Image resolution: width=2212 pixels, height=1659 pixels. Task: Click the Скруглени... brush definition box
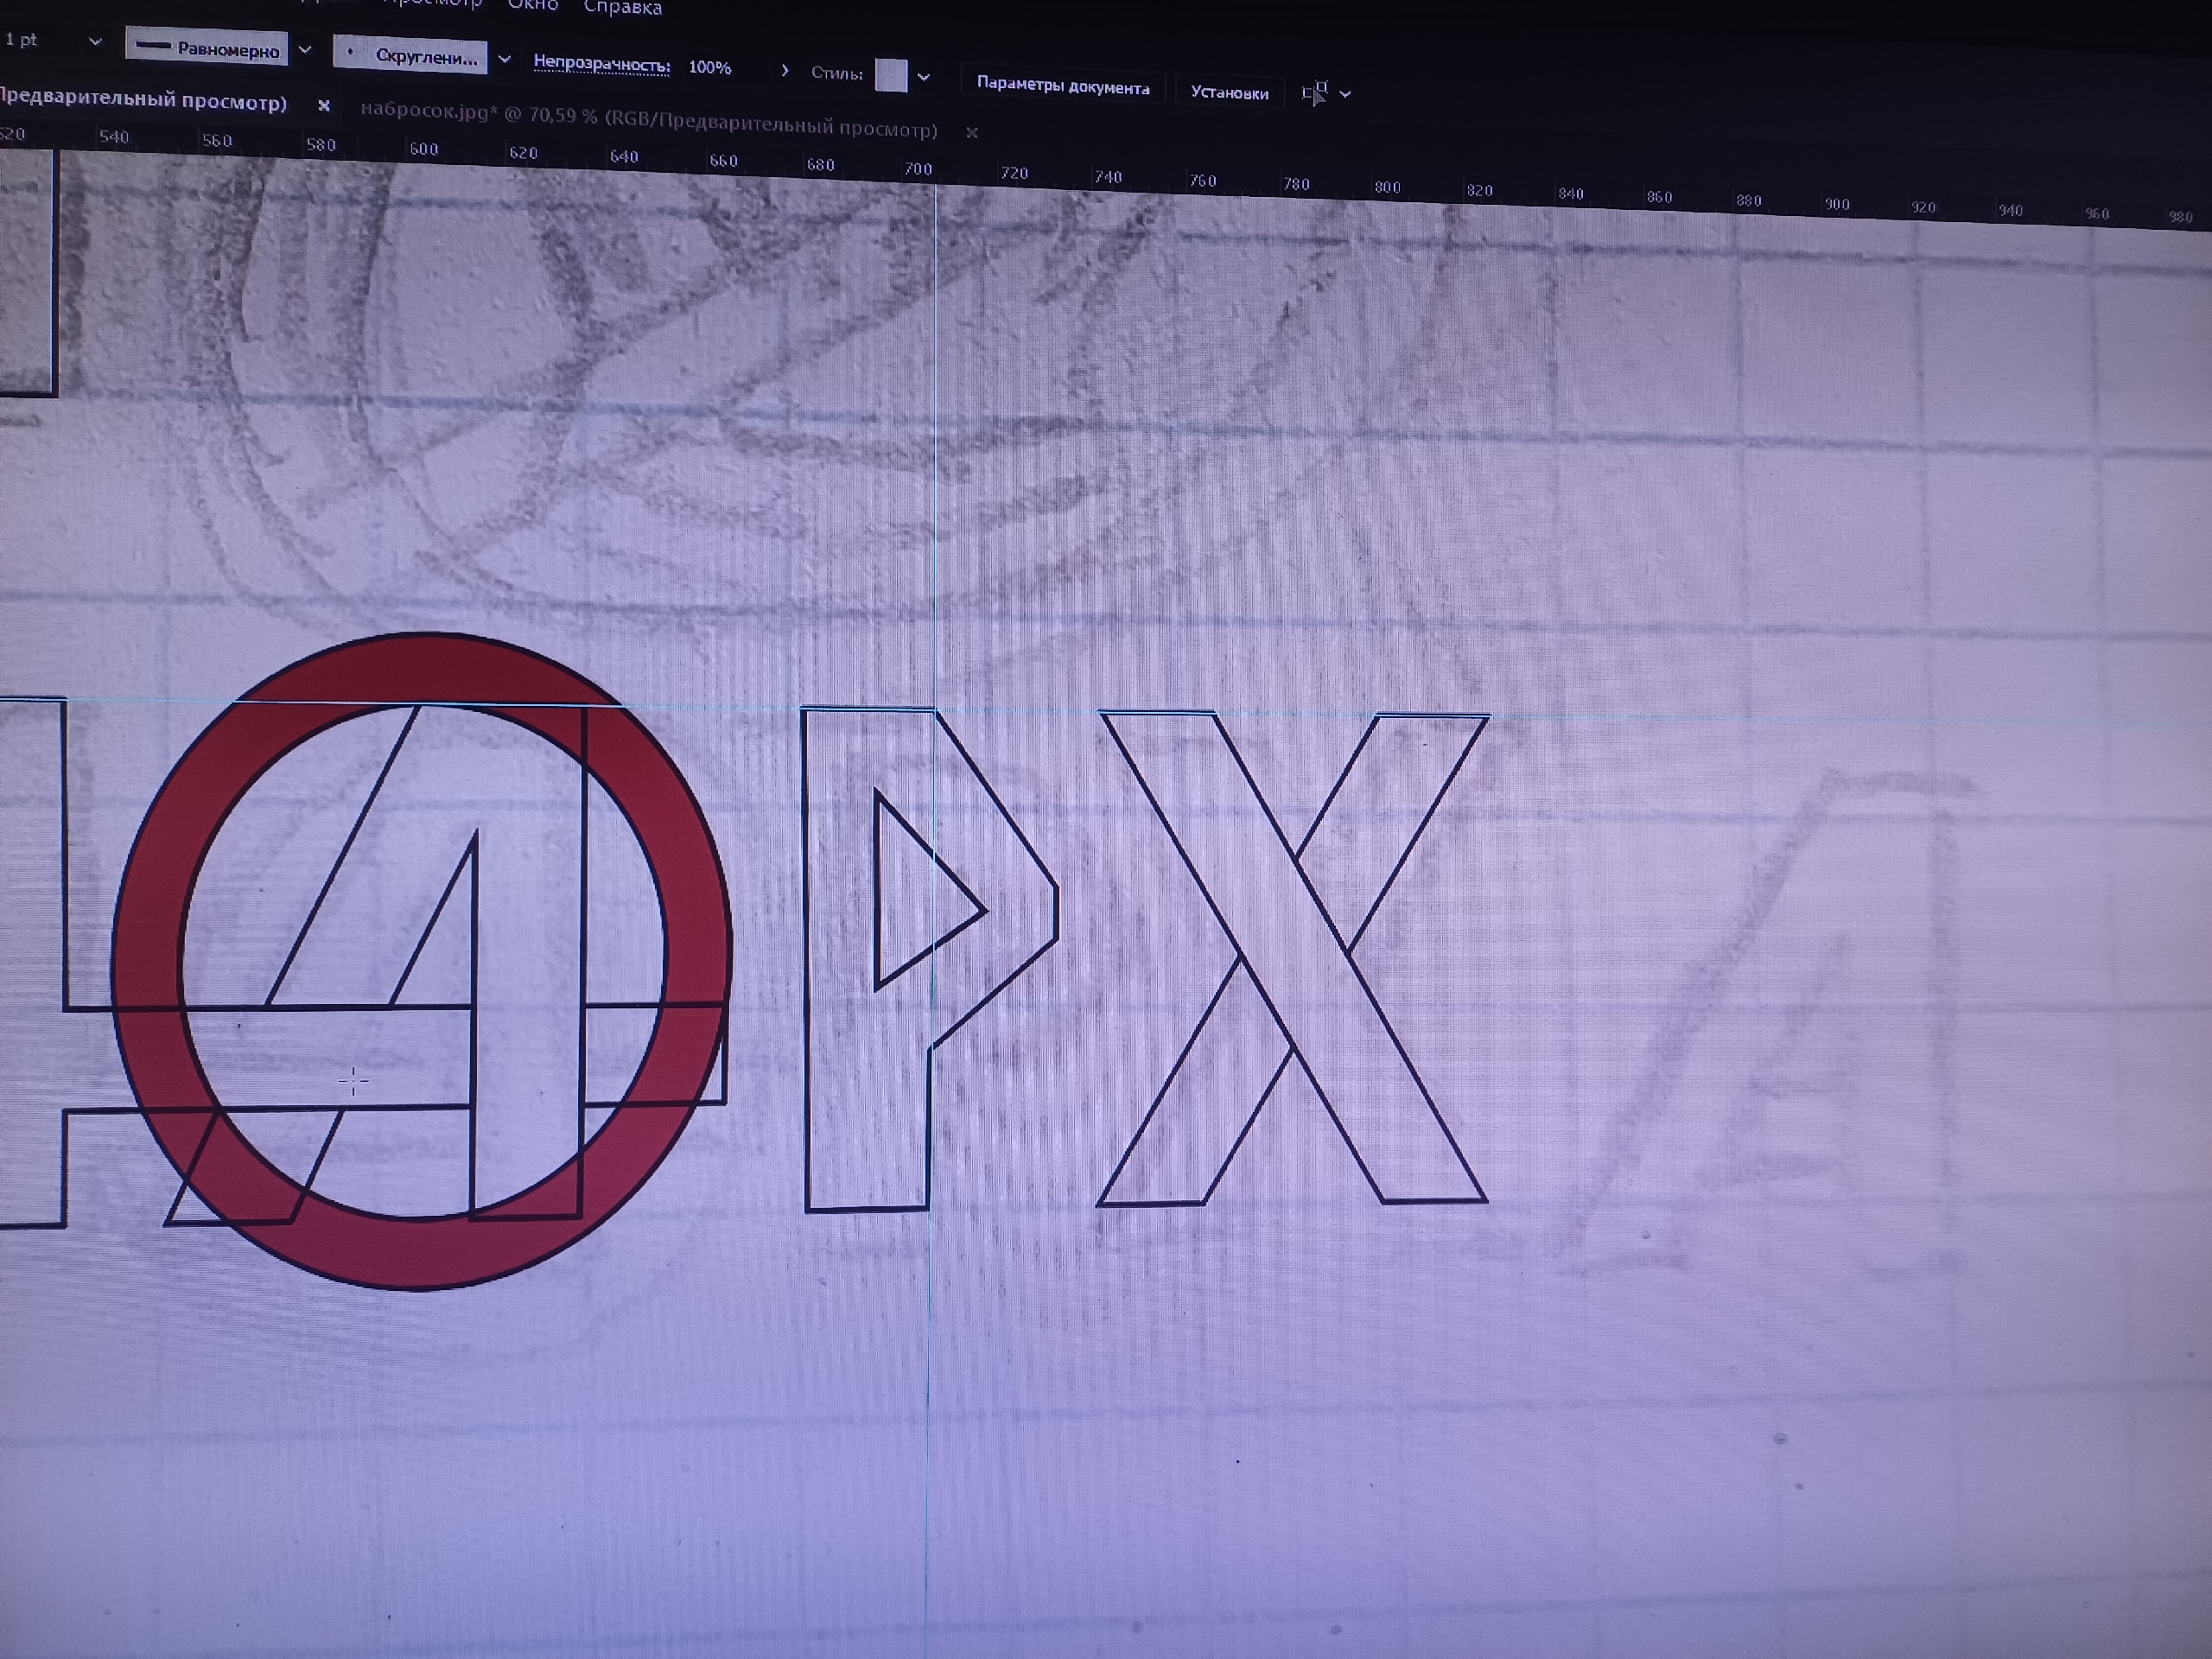click(x=411, y=56)
